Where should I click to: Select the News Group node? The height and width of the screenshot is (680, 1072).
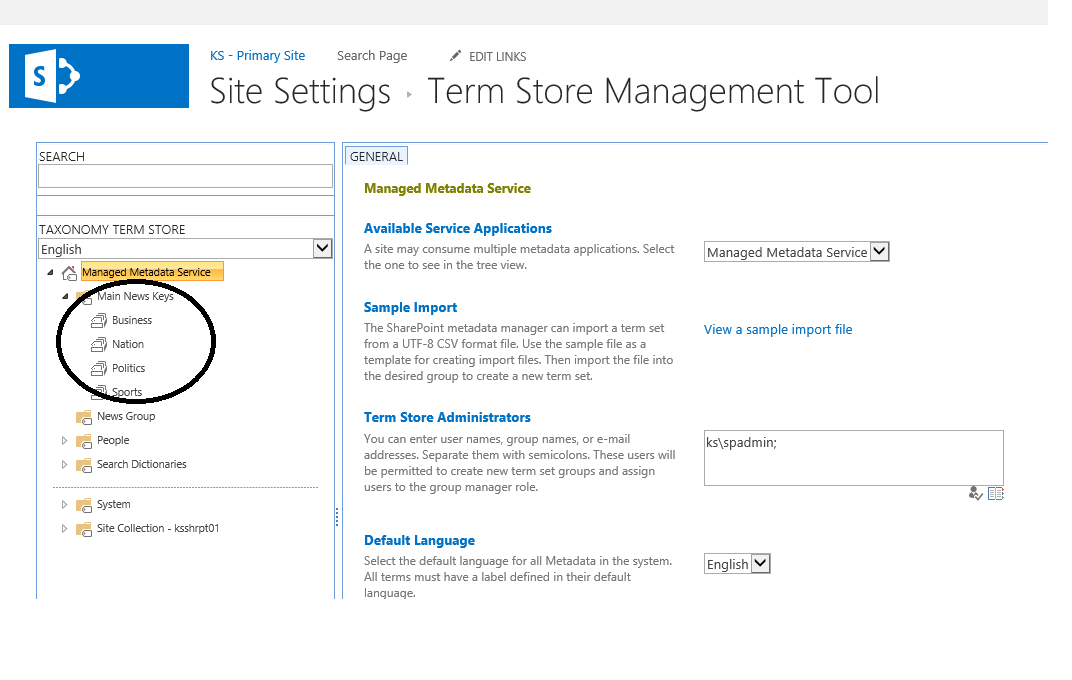[x=126, y=416]
